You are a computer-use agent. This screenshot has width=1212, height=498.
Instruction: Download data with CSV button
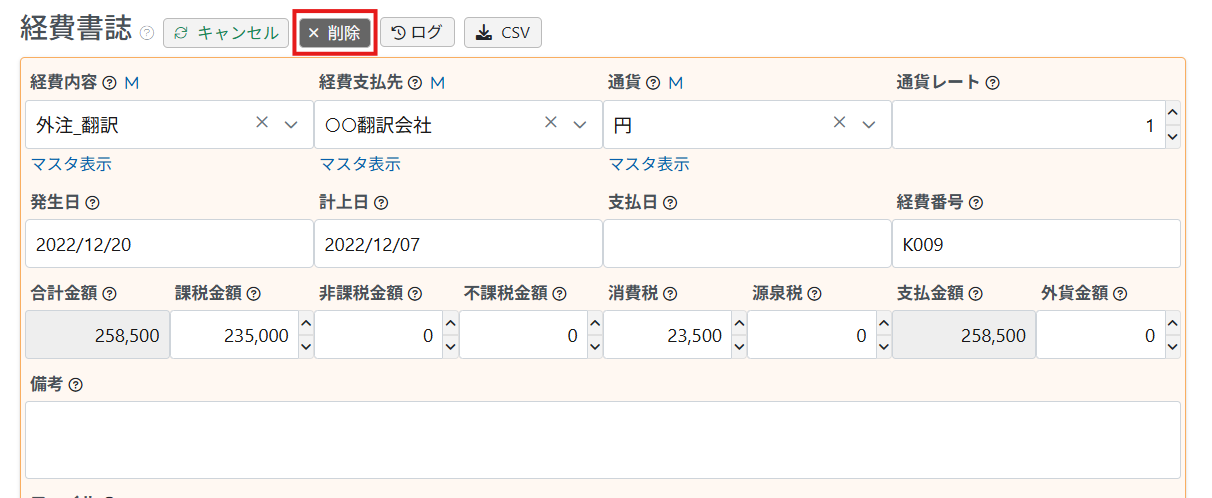[503, 32]
